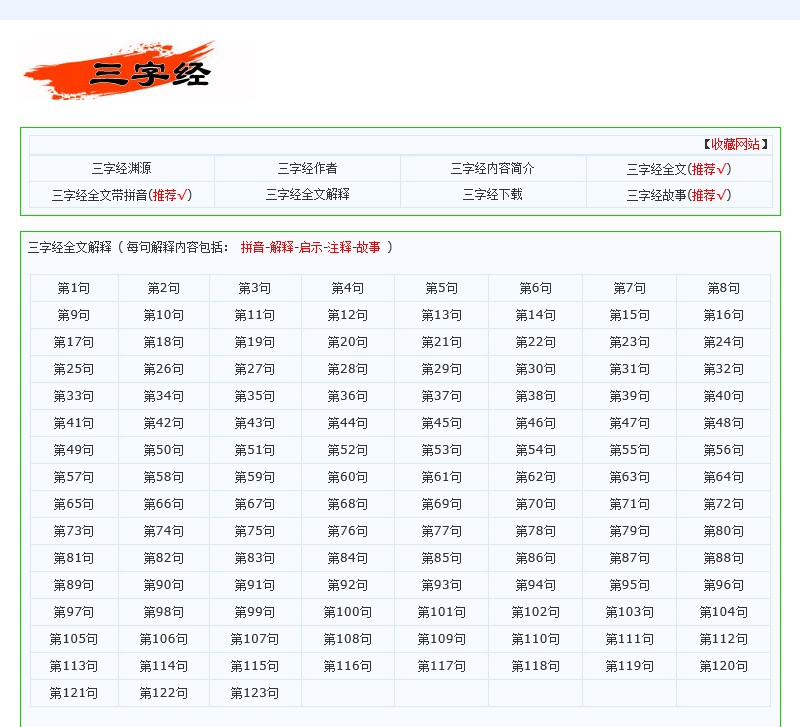Open 第27句 explanation
This screenshot has width=800, height=727.
pos(254,369)
